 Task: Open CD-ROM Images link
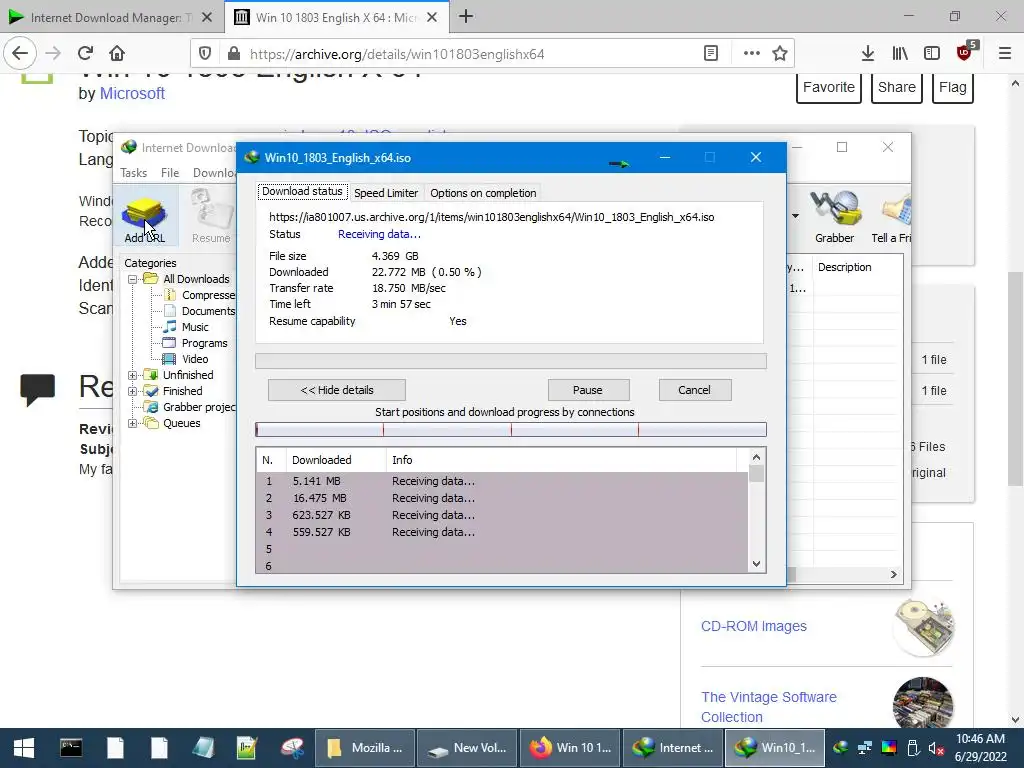754,626
